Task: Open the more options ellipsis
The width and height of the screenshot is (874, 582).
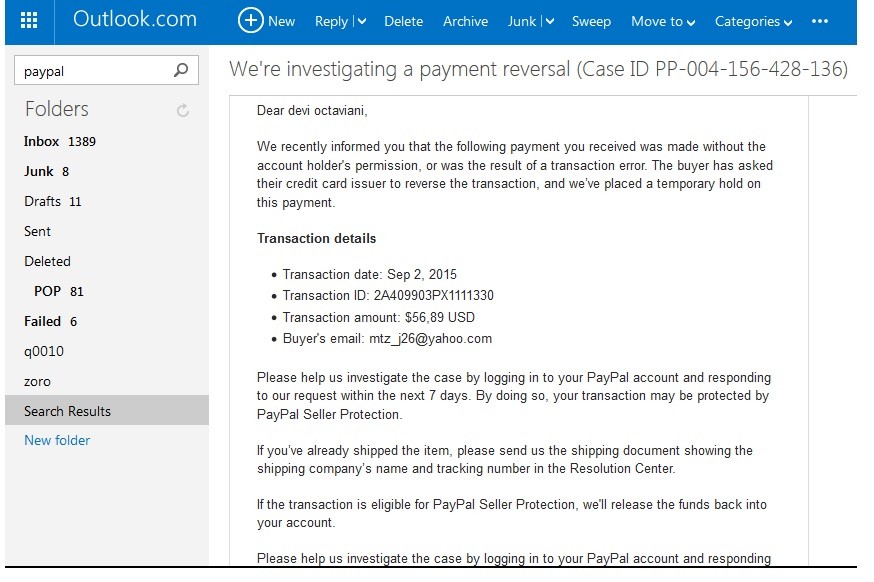Action: point(820,21)
